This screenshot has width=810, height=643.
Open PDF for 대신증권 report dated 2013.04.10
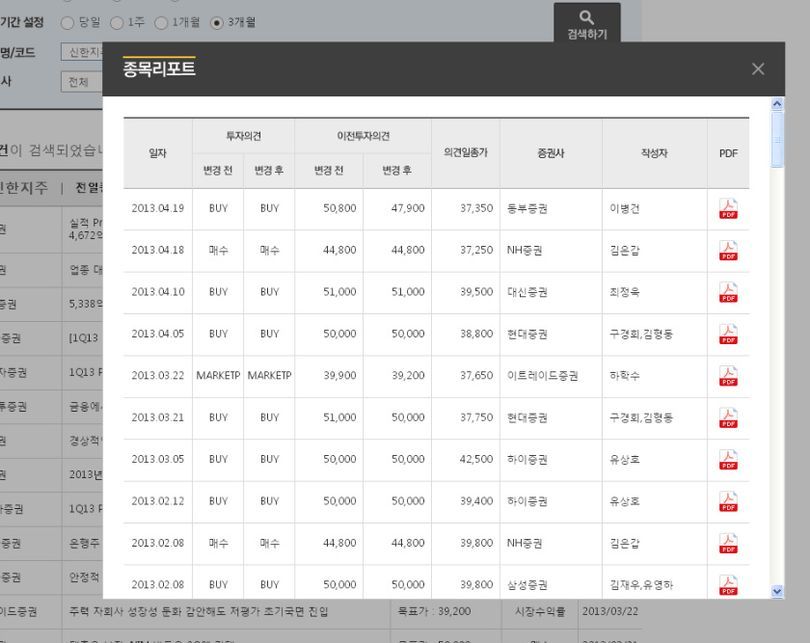tap(728, 293)
